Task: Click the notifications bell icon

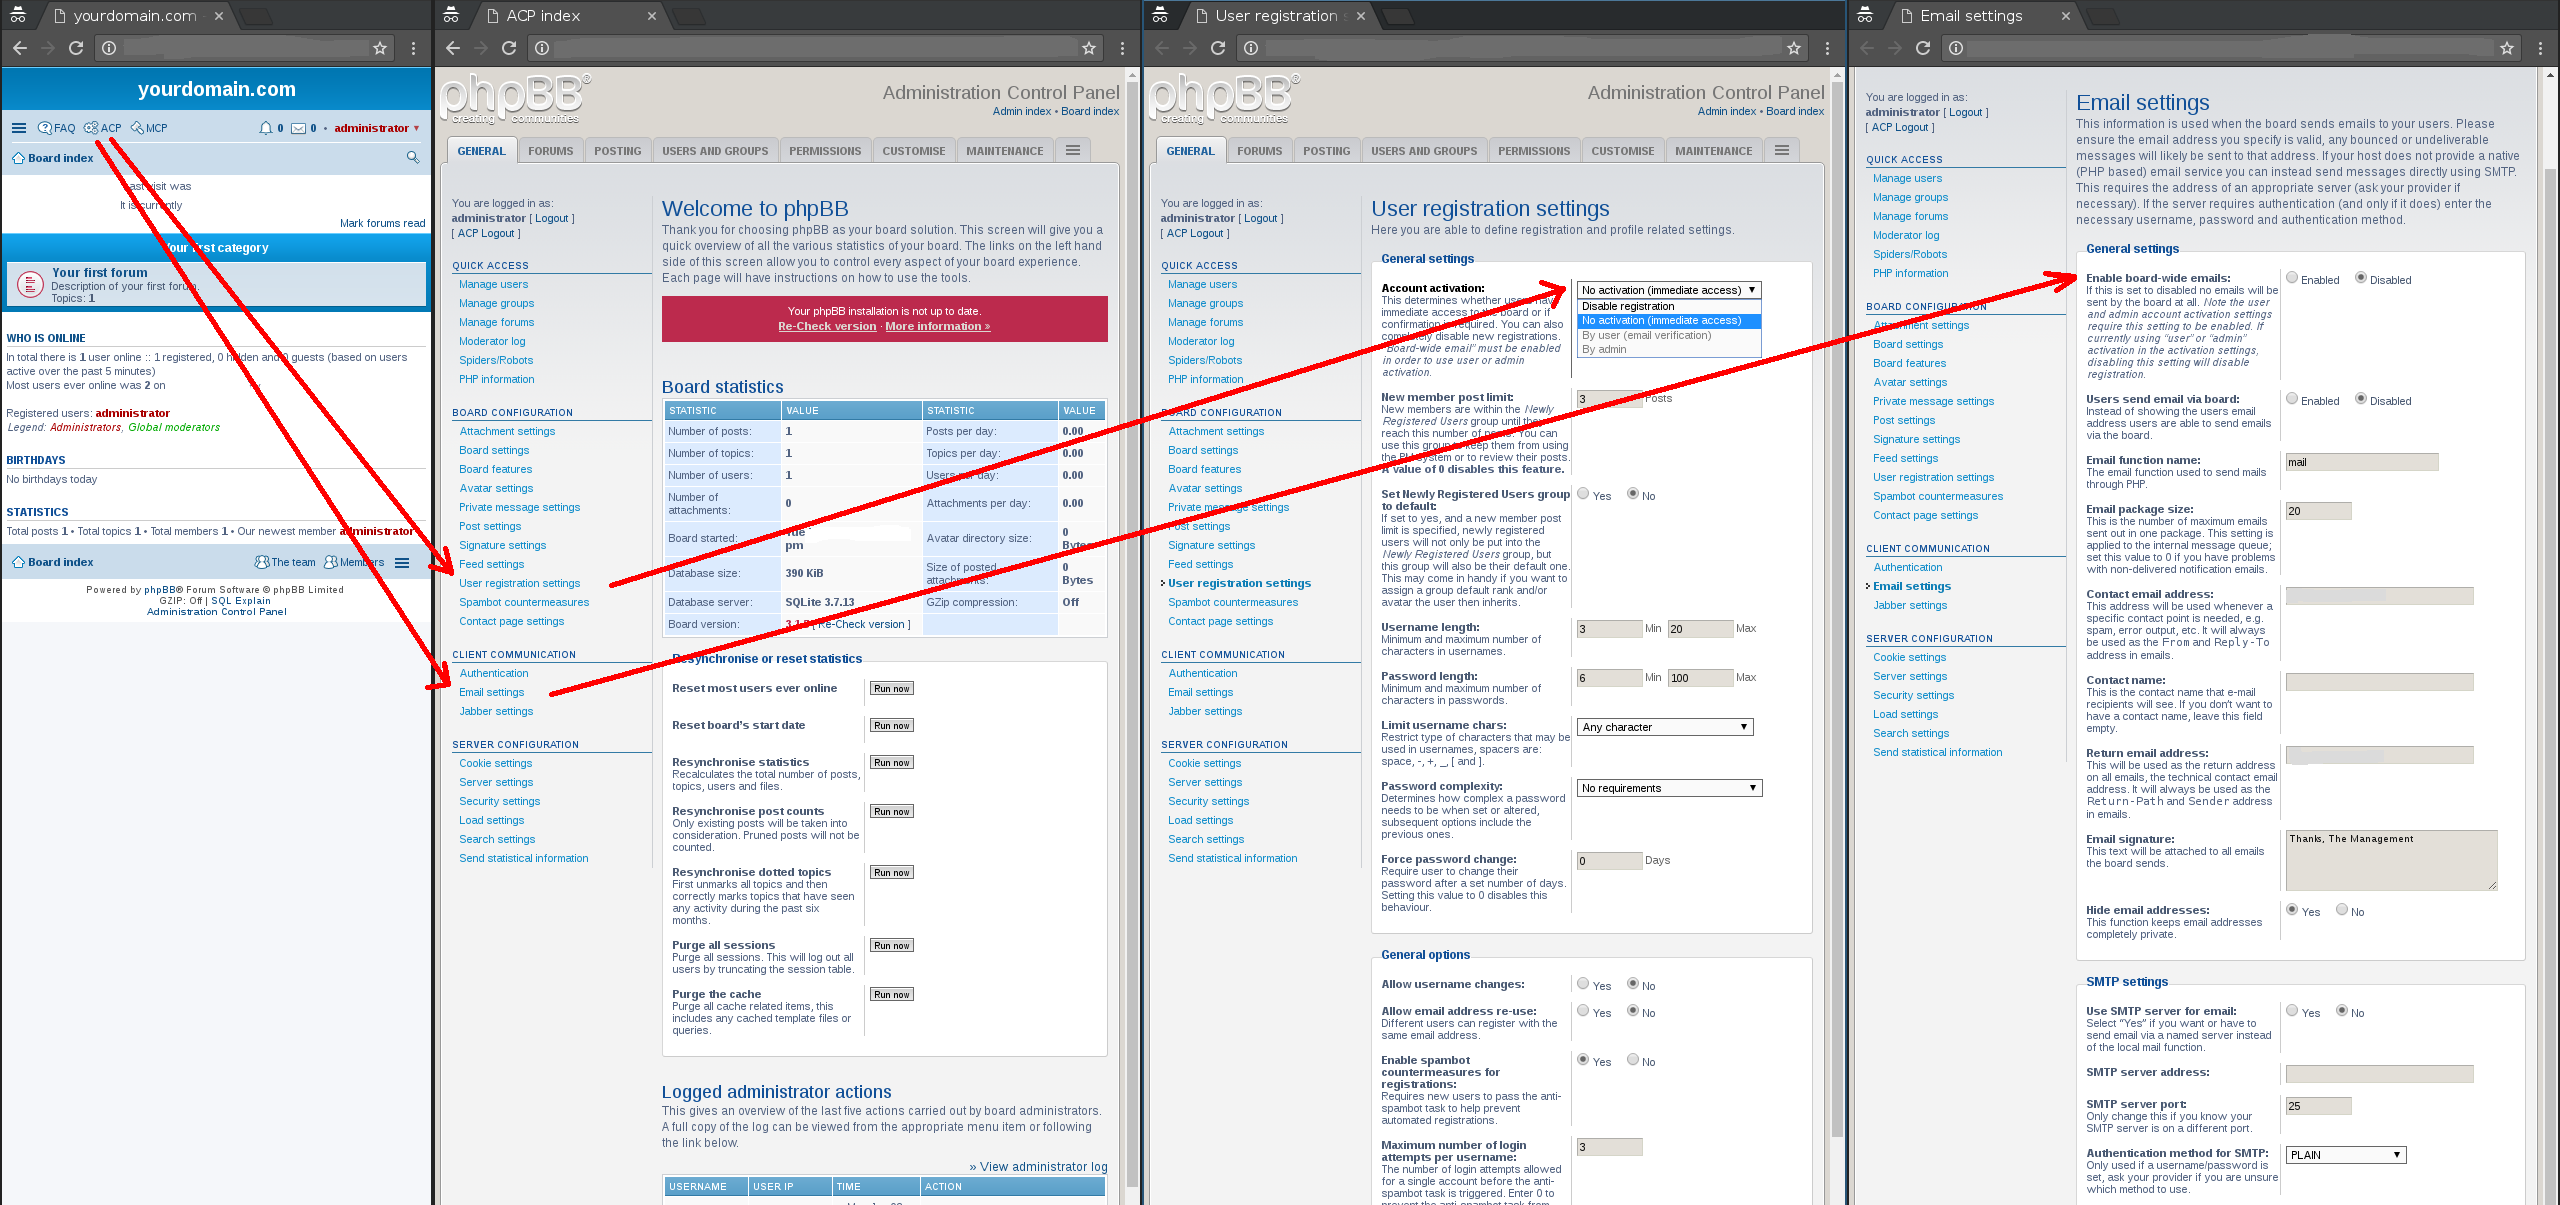Action: click(x=265, y=128)
